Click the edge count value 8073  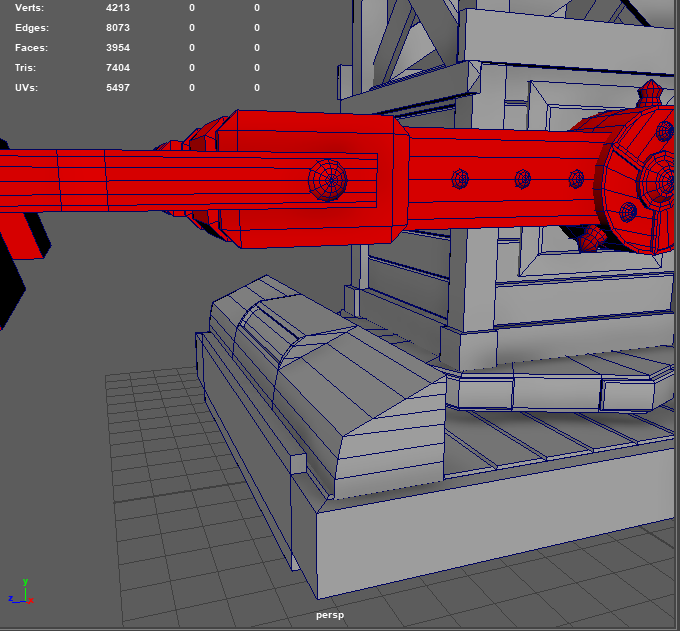(118, 28)
